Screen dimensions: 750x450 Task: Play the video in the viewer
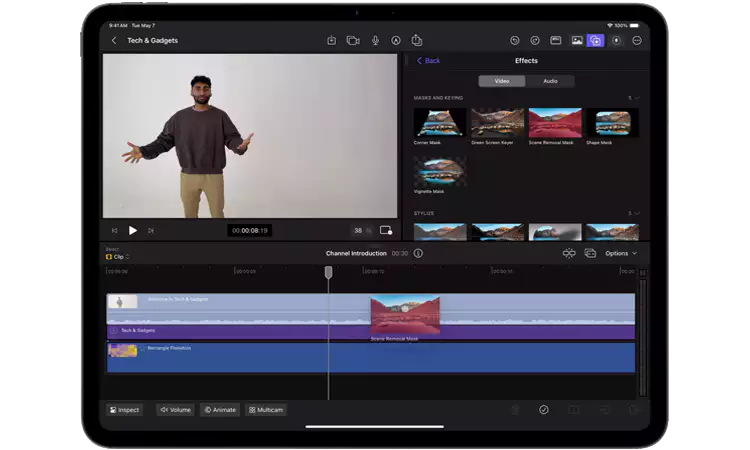click(132, 230)
